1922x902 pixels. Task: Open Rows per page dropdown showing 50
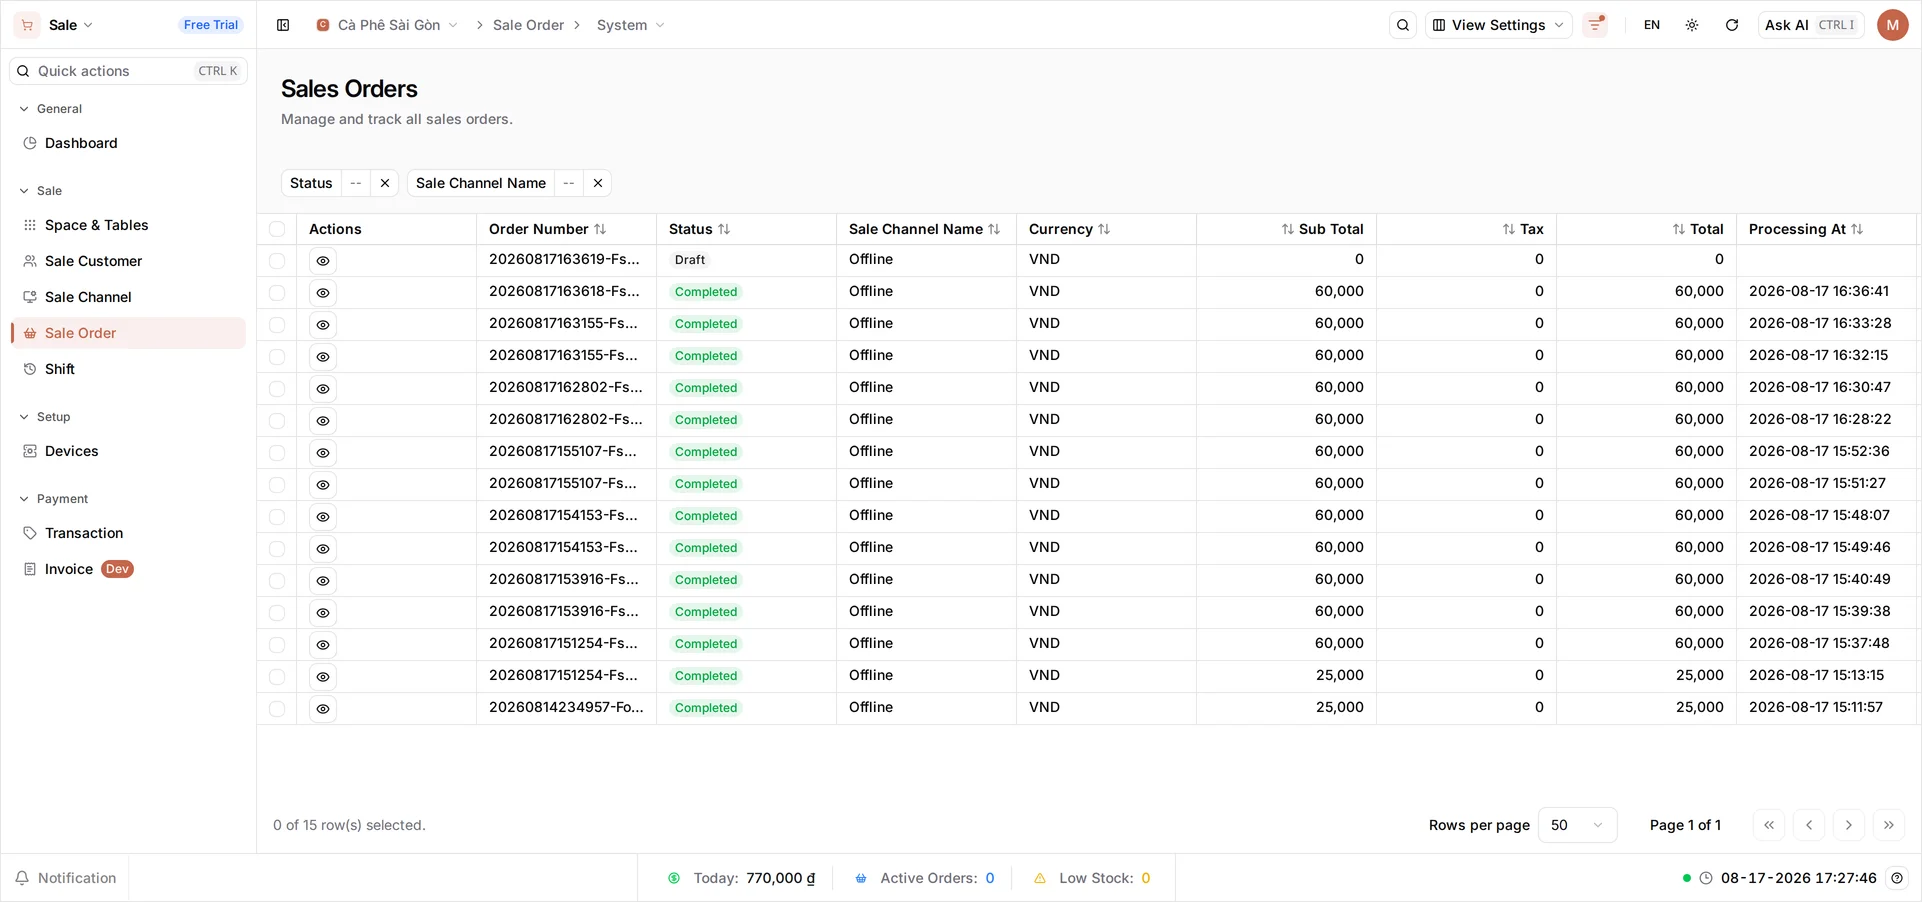pyautogui.click(x=1577, y=825)
